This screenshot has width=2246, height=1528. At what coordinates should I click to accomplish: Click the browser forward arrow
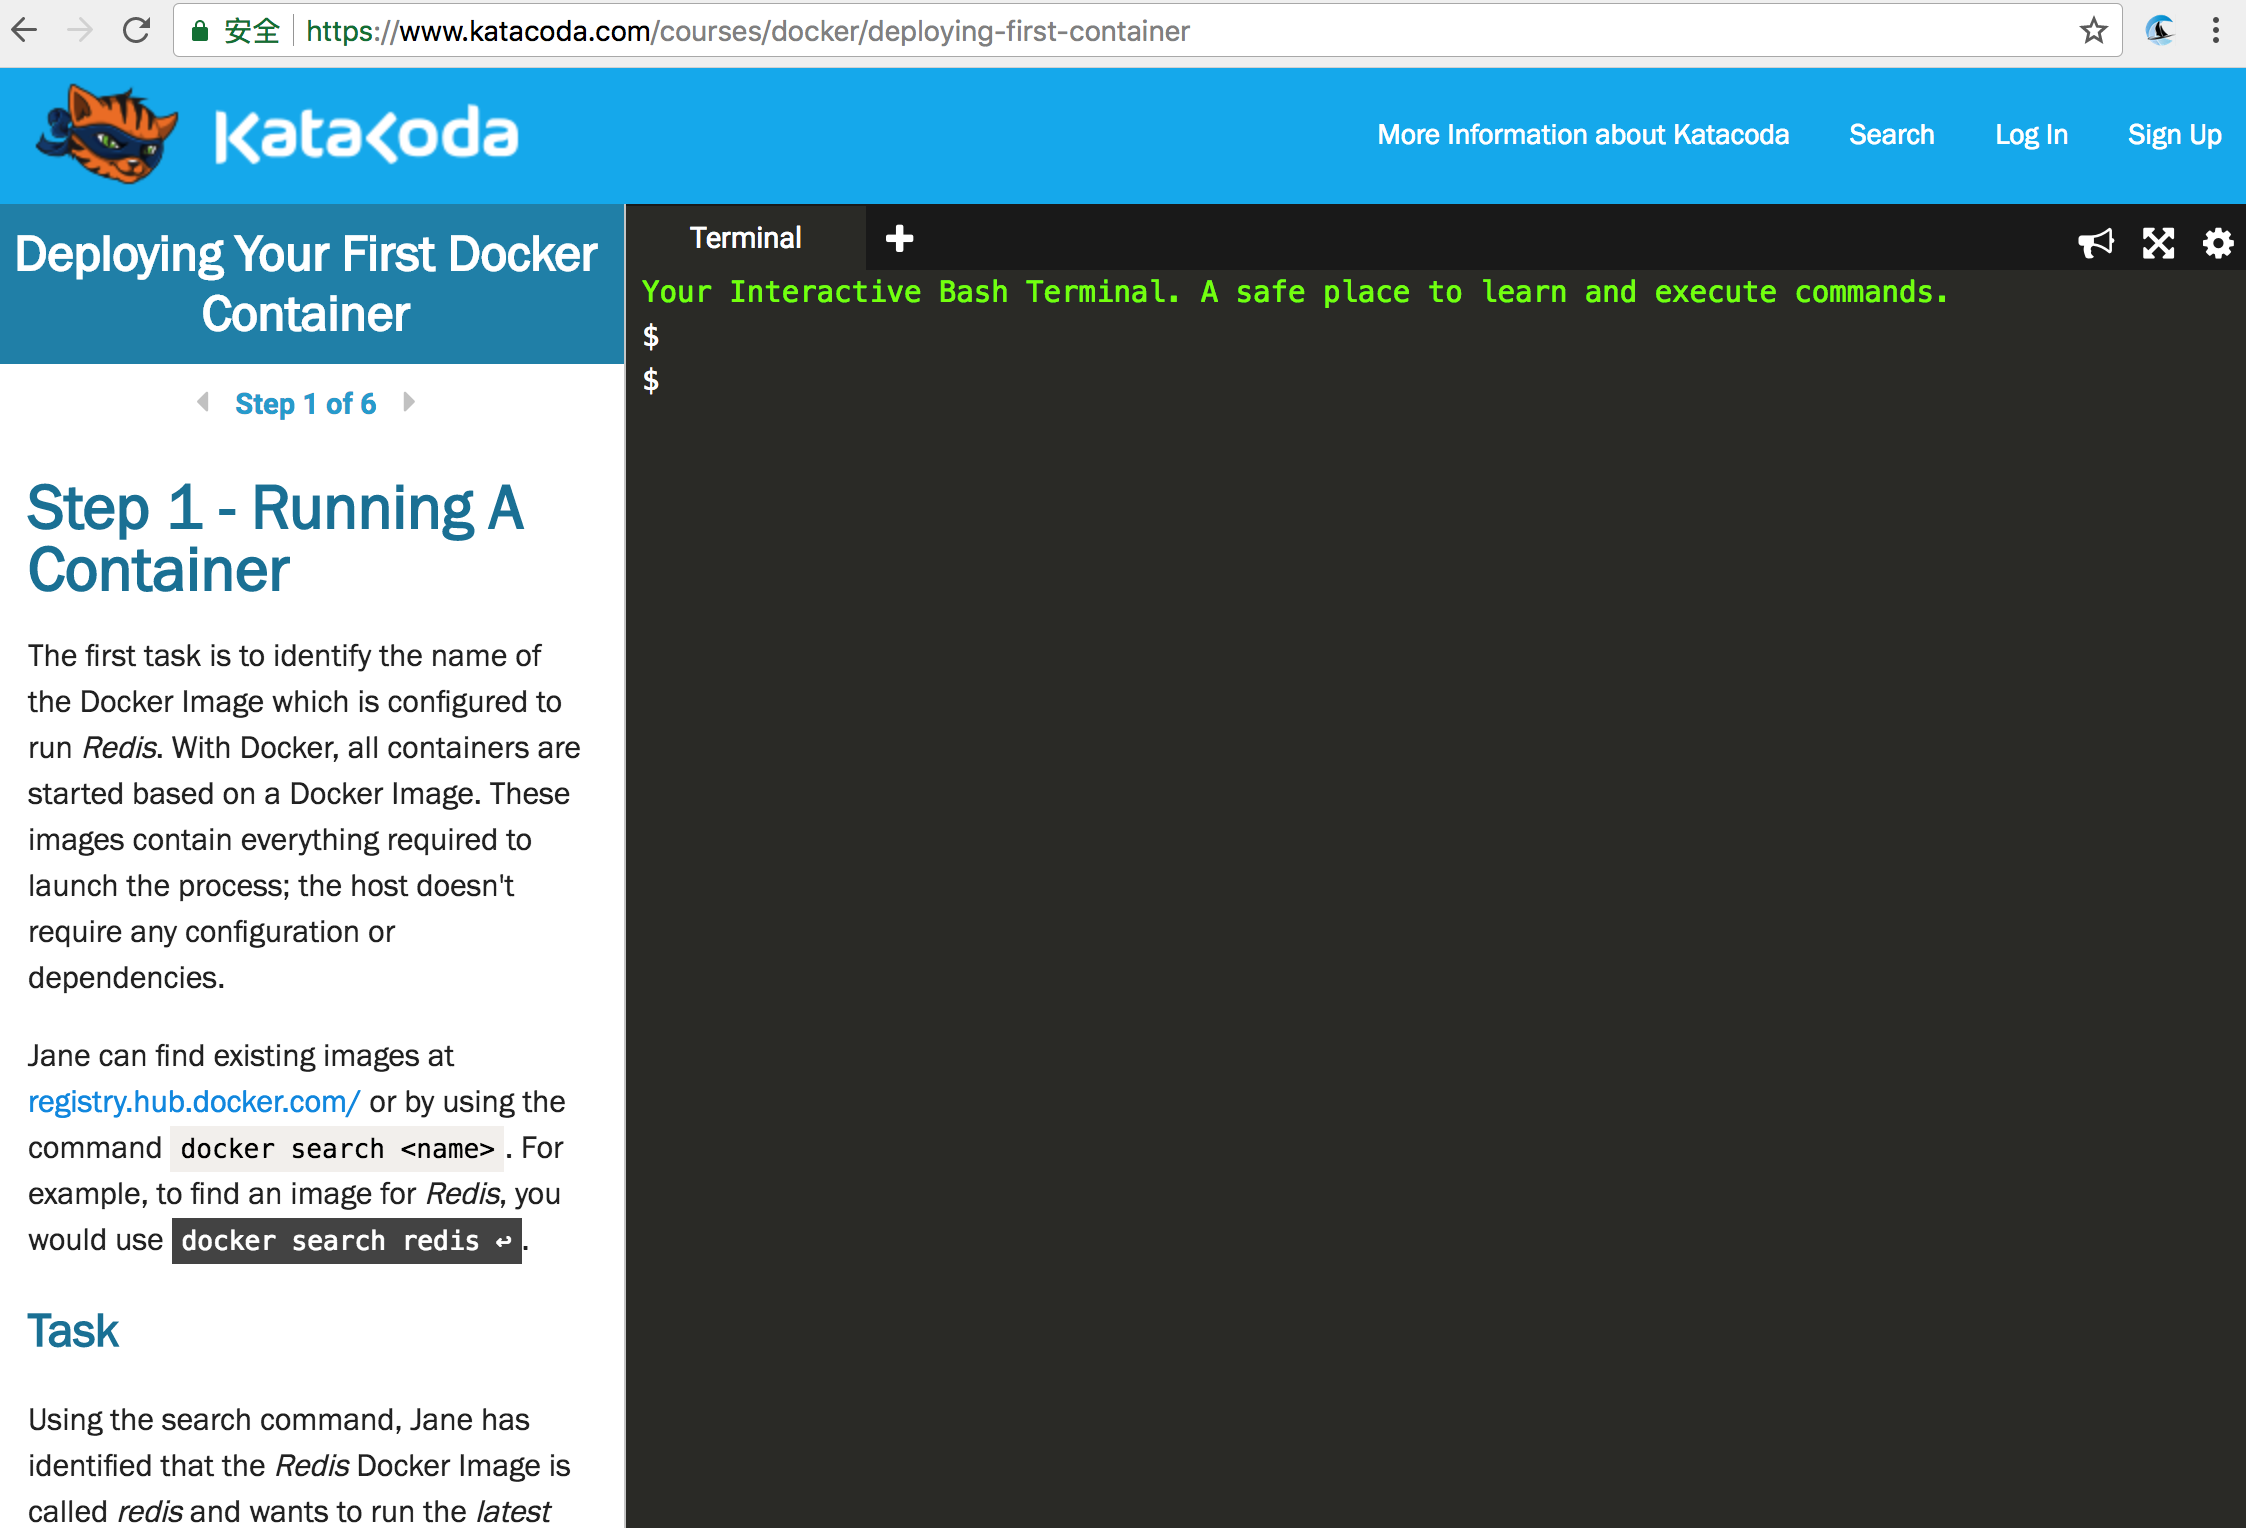[x=81, y=31]
